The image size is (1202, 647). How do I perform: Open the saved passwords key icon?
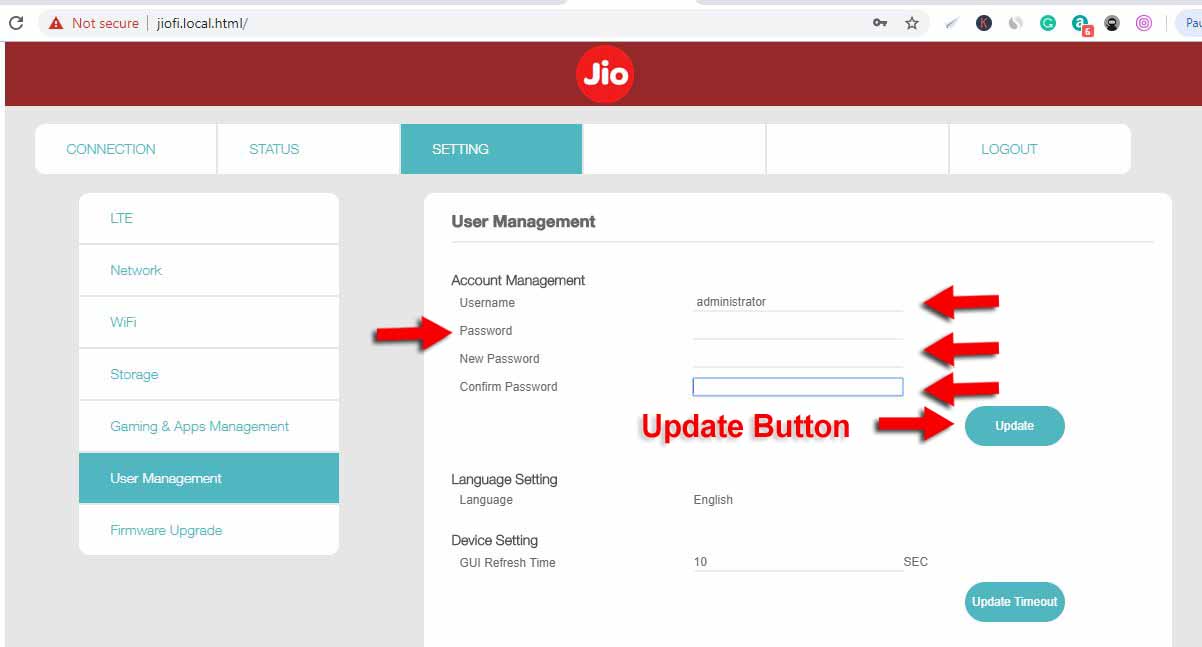[x=879, y=22]
